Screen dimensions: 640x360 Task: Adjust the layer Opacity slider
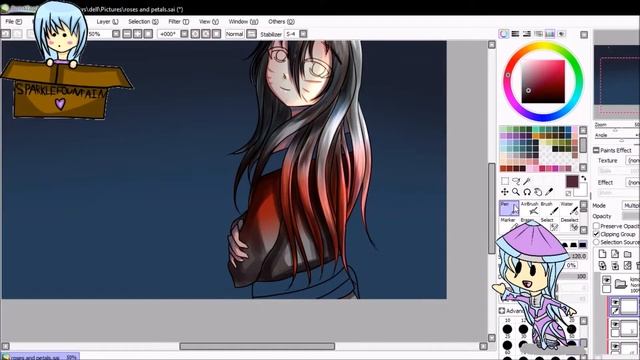click(631, 216)
